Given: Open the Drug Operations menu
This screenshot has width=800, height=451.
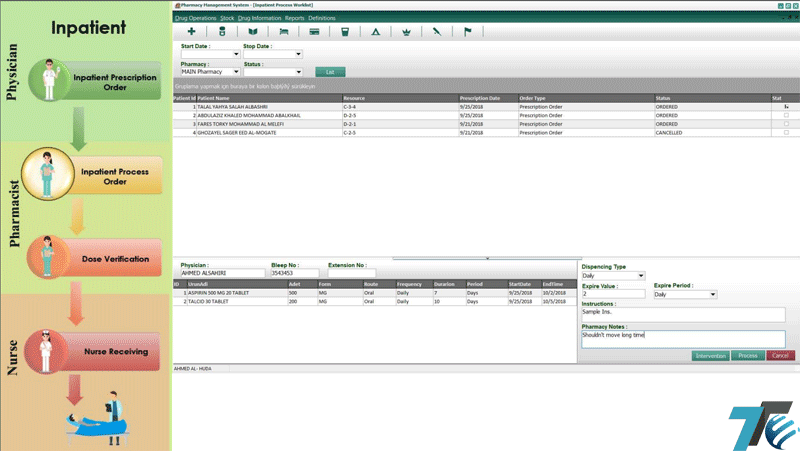Looking at the screenshot, I should pos(194,18).
